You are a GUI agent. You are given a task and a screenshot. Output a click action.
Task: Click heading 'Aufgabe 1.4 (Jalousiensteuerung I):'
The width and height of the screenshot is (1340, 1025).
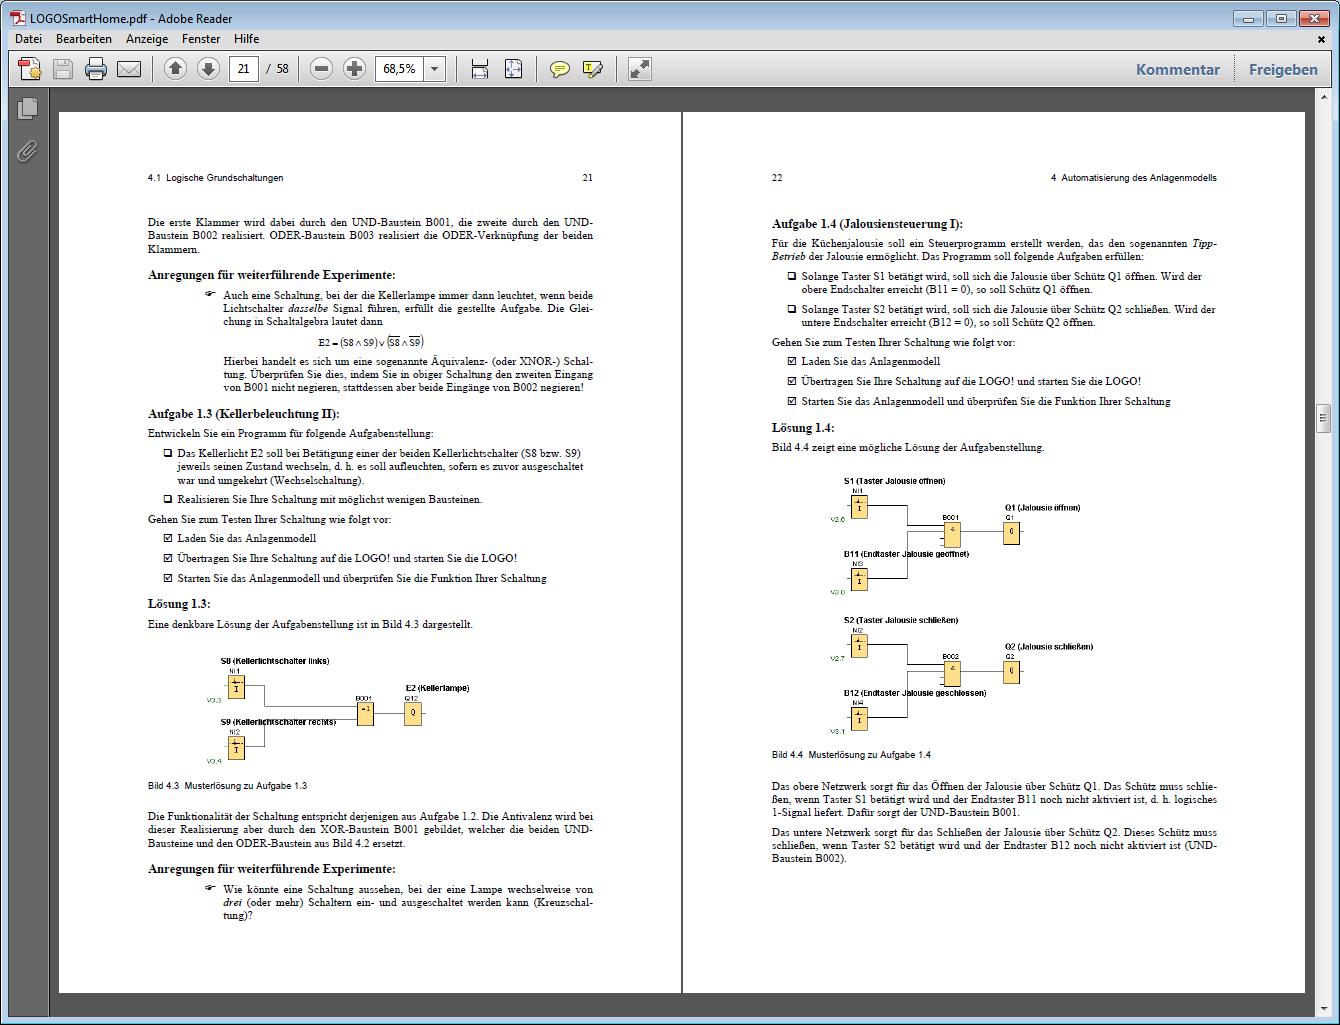click(867, 224)
